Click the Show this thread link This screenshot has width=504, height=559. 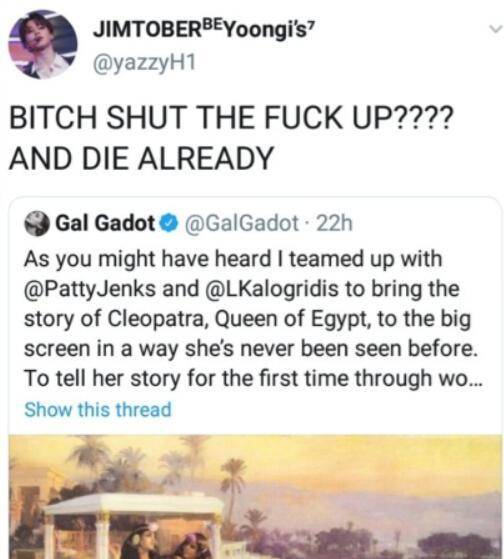(x=98, y=409)
